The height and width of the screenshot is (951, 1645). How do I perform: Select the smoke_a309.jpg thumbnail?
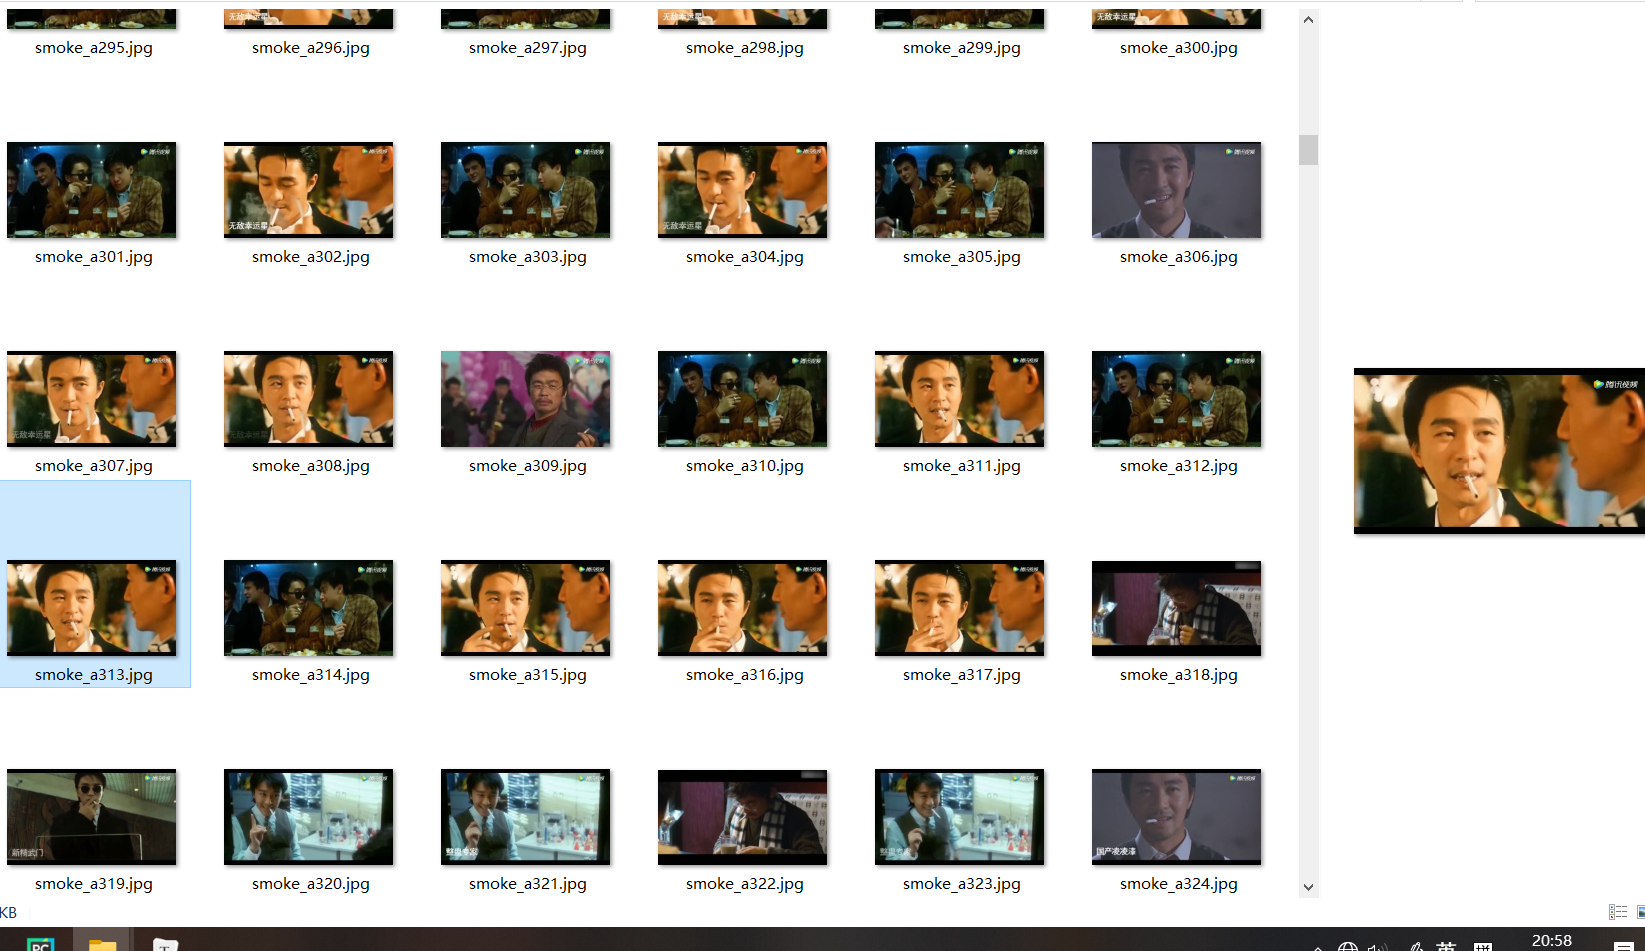(x=526, y=399)
